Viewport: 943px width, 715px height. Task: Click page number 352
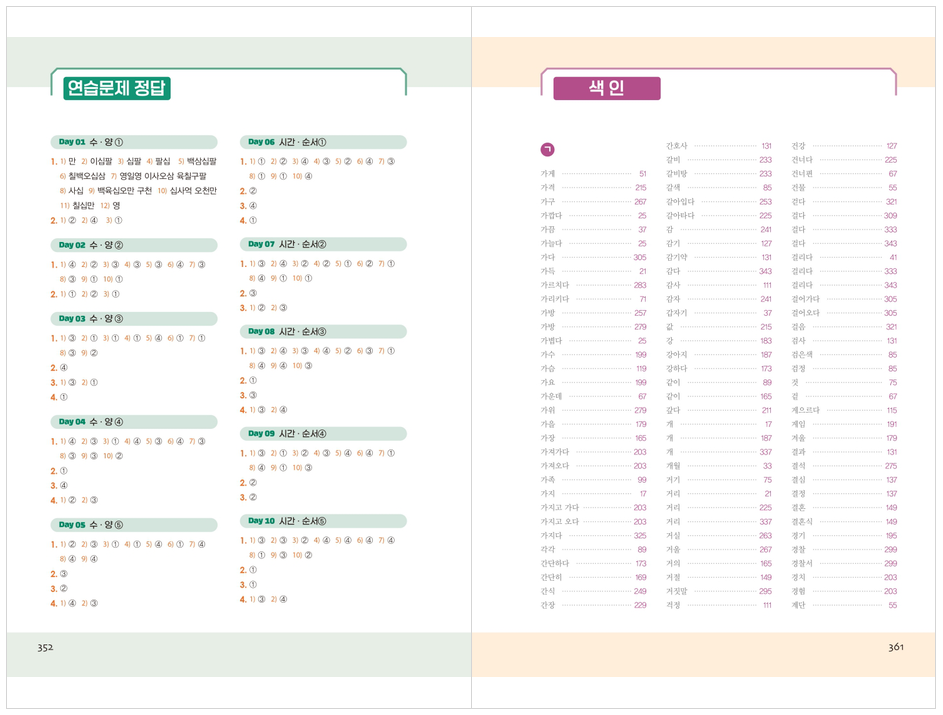click(45, 648)
